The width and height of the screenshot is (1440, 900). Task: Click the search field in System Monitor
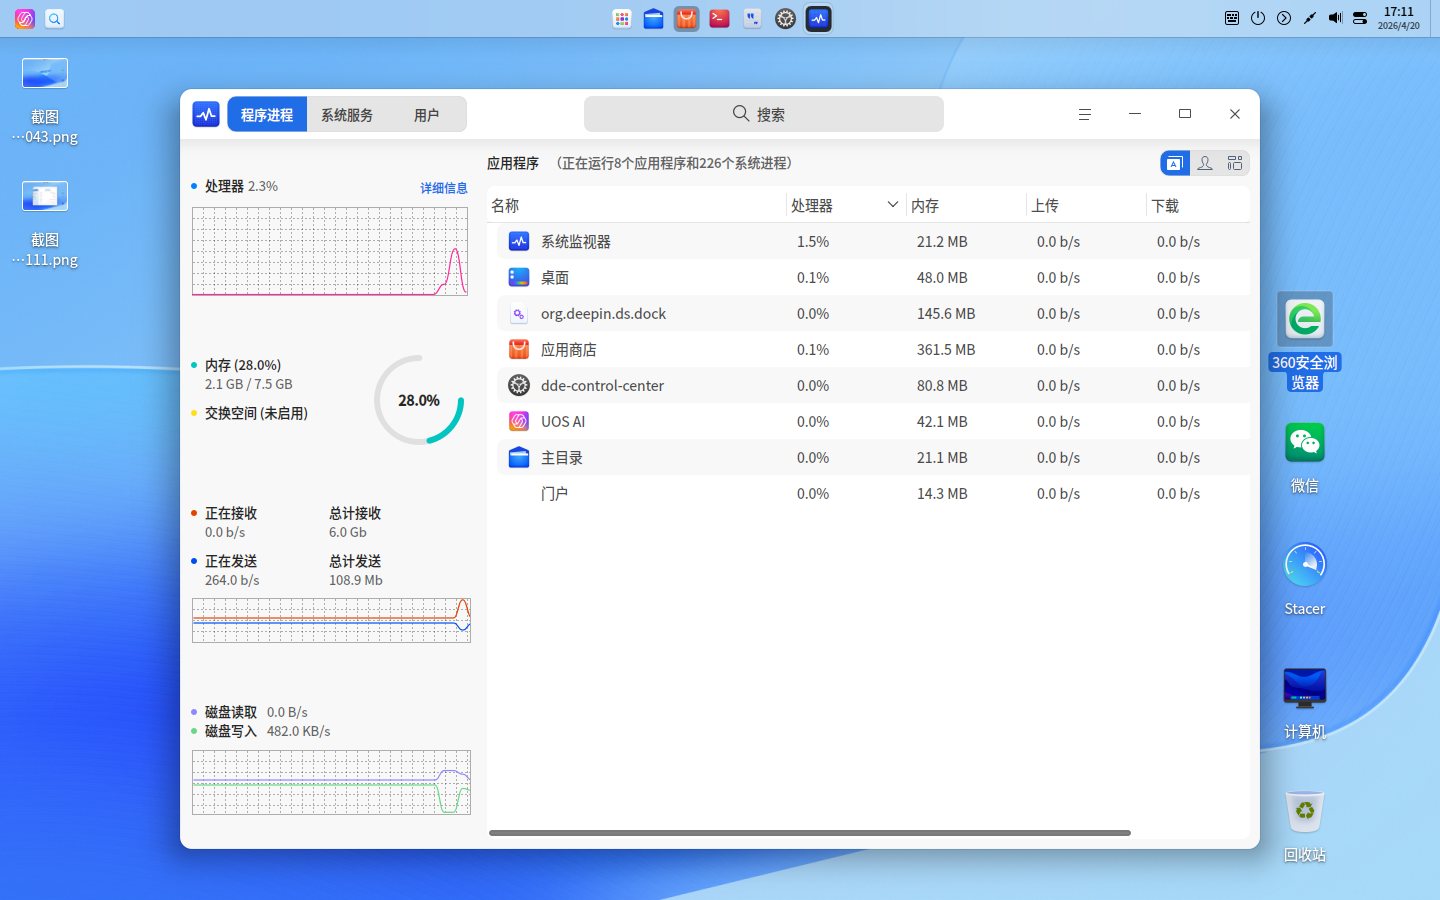click(x=763, y=113)
